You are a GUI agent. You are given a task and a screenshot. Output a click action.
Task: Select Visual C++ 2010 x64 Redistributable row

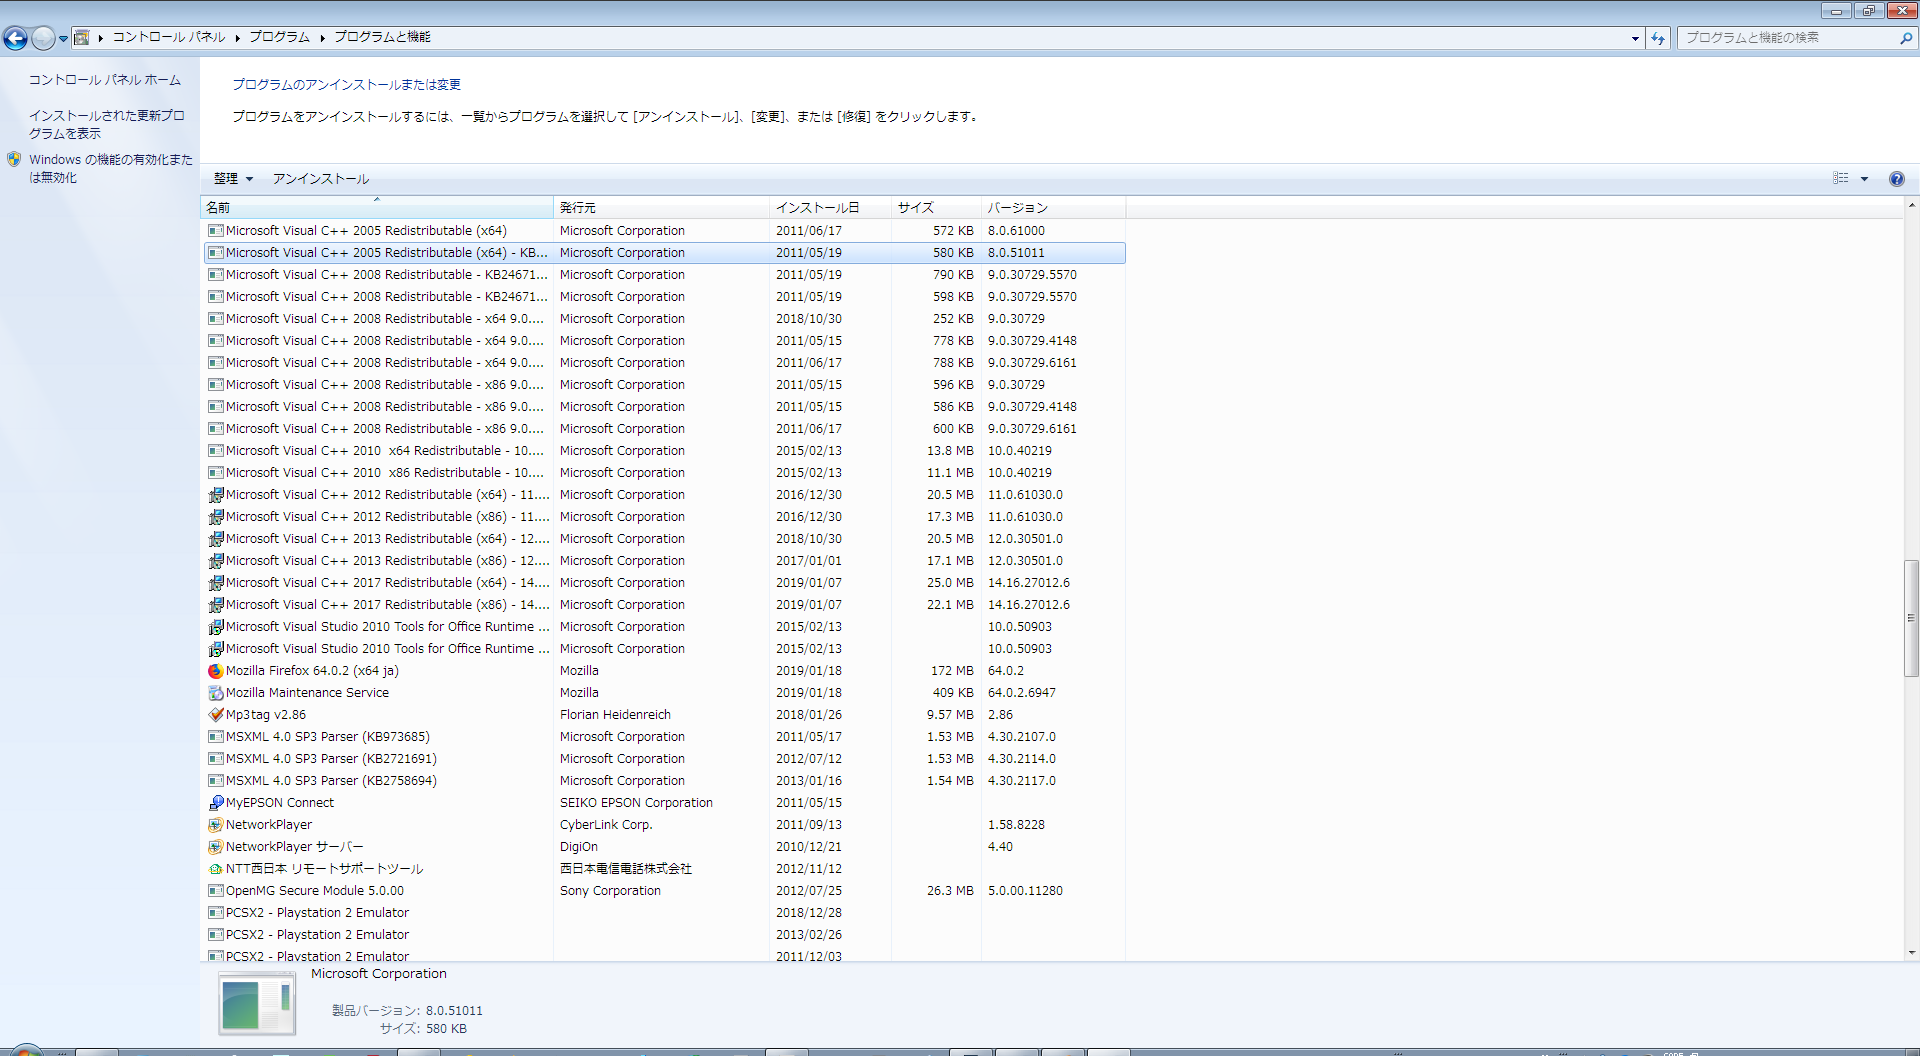(x=665, y=451)
